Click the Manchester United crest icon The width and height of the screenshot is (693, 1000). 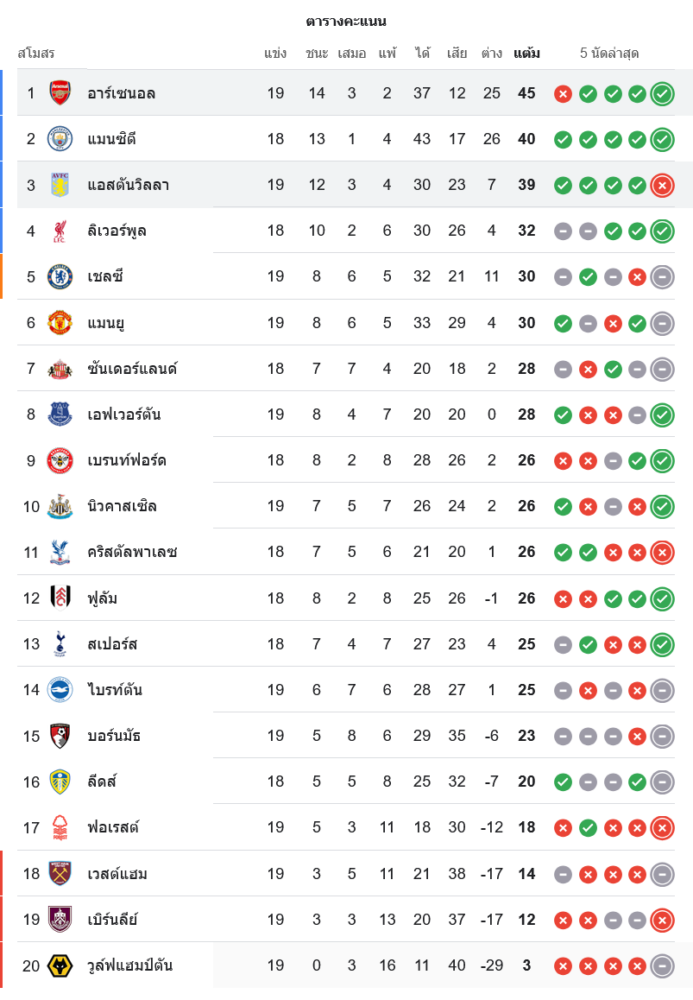tap(60, 323)
